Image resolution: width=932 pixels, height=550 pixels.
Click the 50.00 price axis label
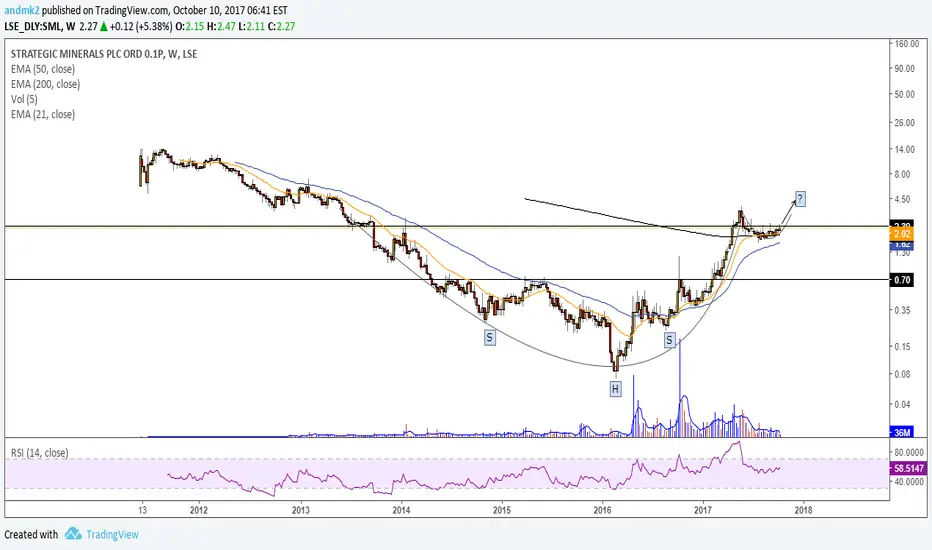(905, 94)
